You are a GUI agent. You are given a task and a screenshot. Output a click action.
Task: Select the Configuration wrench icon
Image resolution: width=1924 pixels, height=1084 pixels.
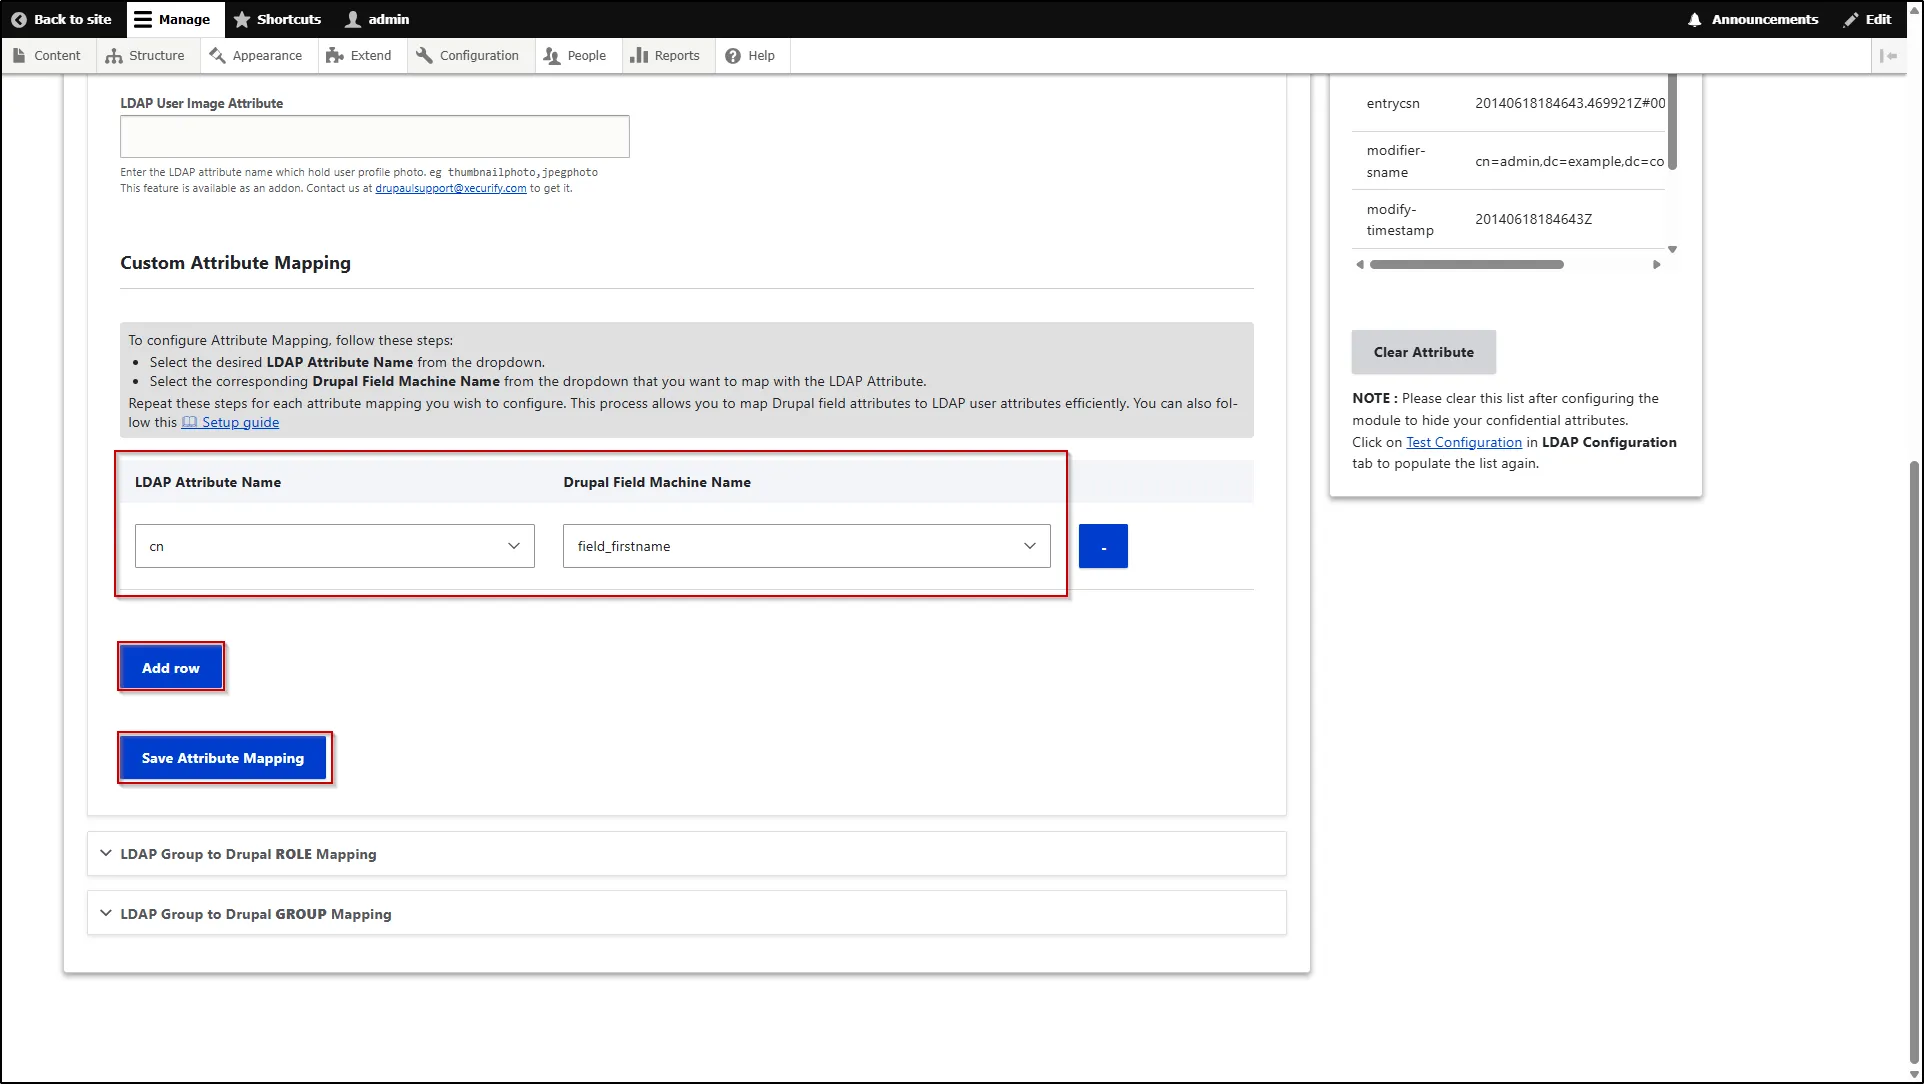(x=424, y=55)
